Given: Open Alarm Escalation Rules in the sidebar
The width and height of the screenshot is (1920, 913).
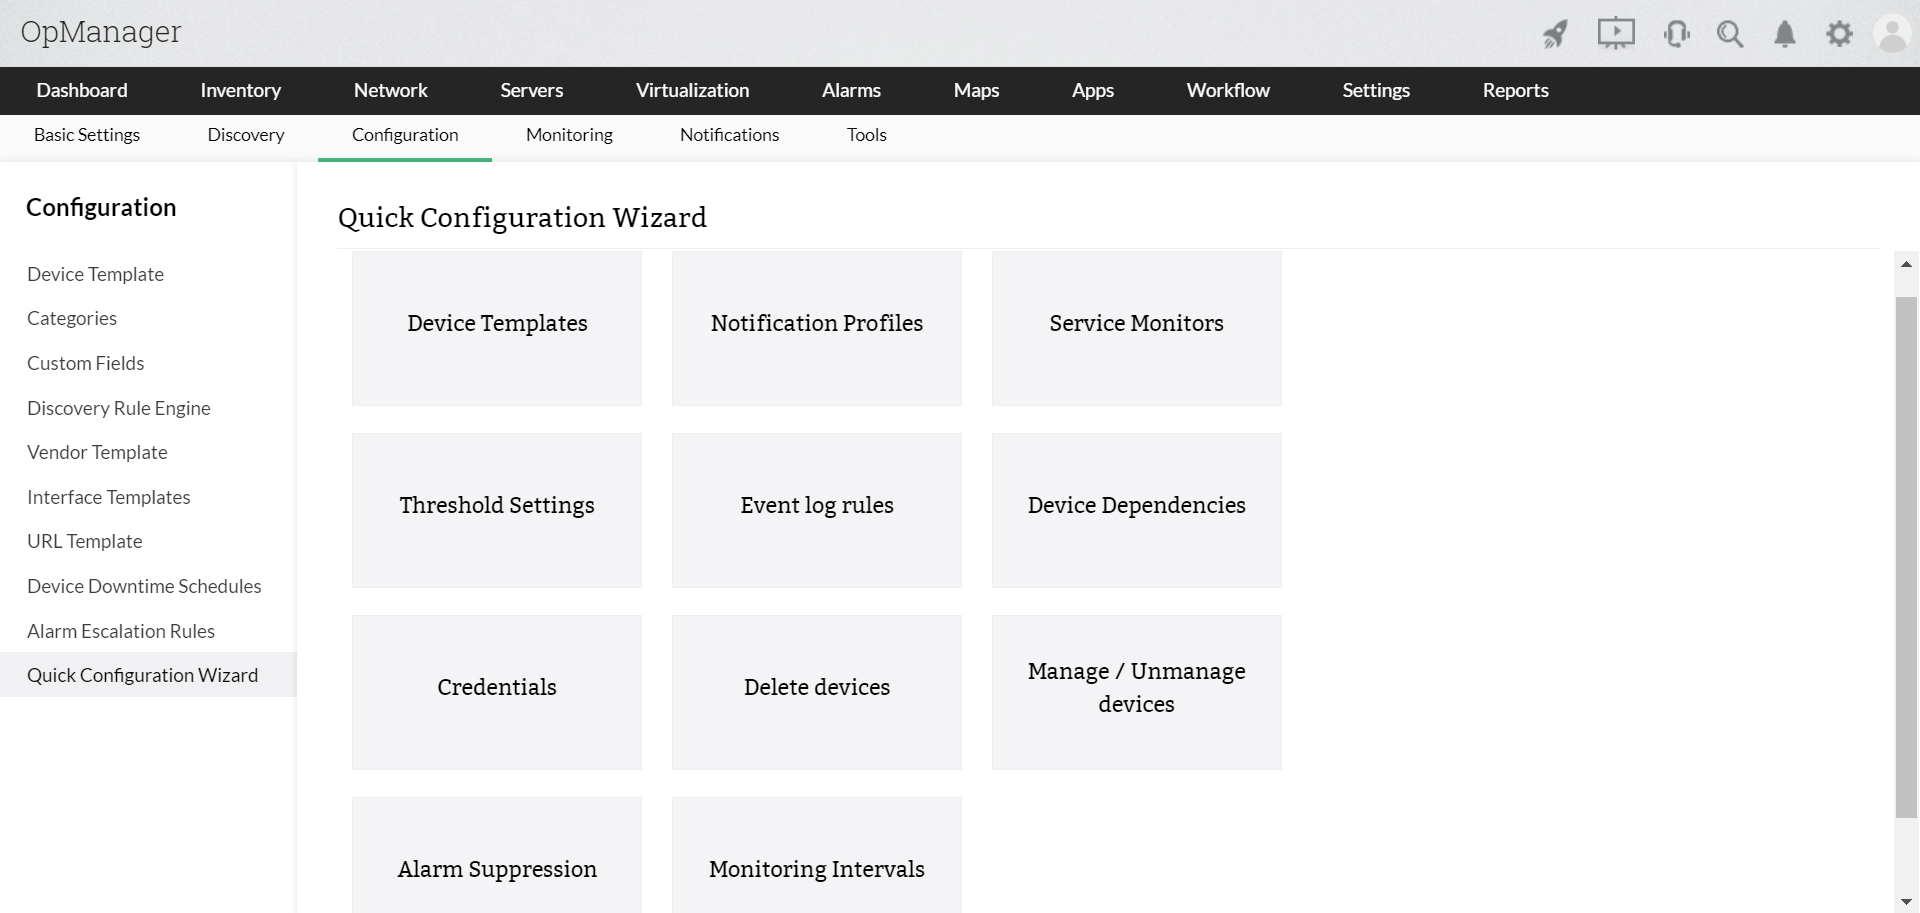Looking at the screenshot, I should 121,631.
